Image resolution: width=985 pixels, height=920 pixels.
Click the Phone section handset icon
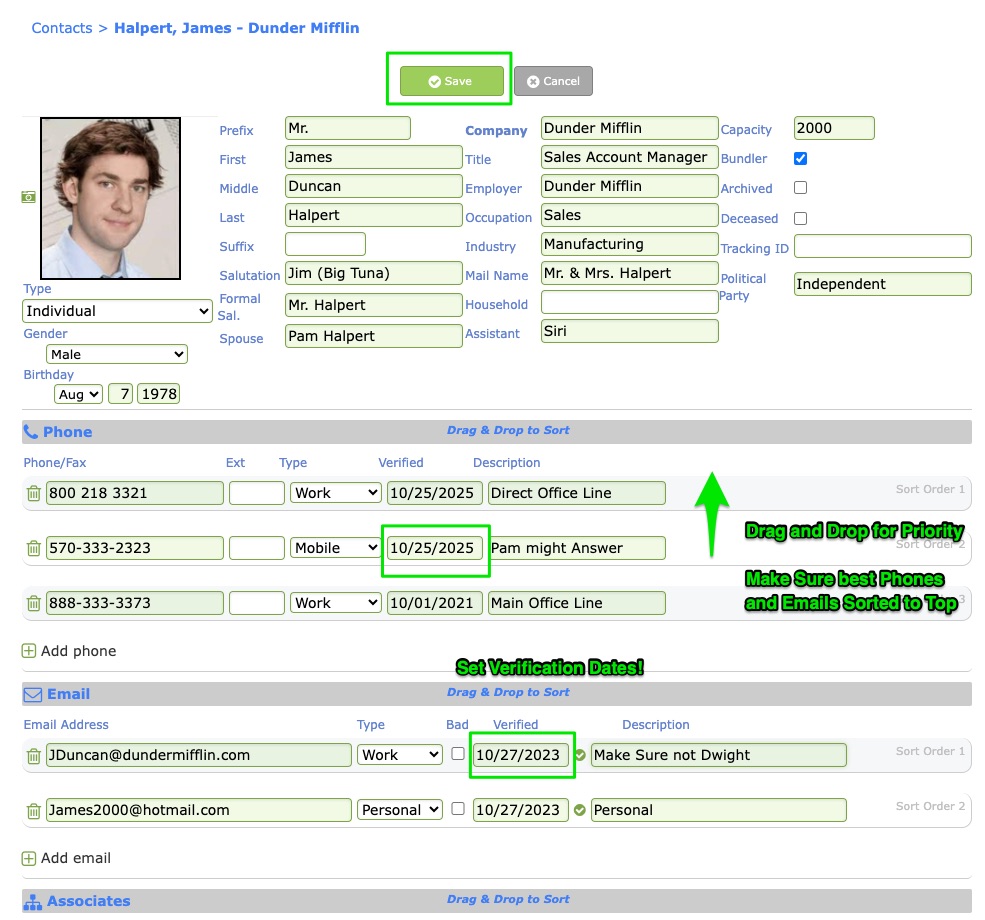click(31, 432)
